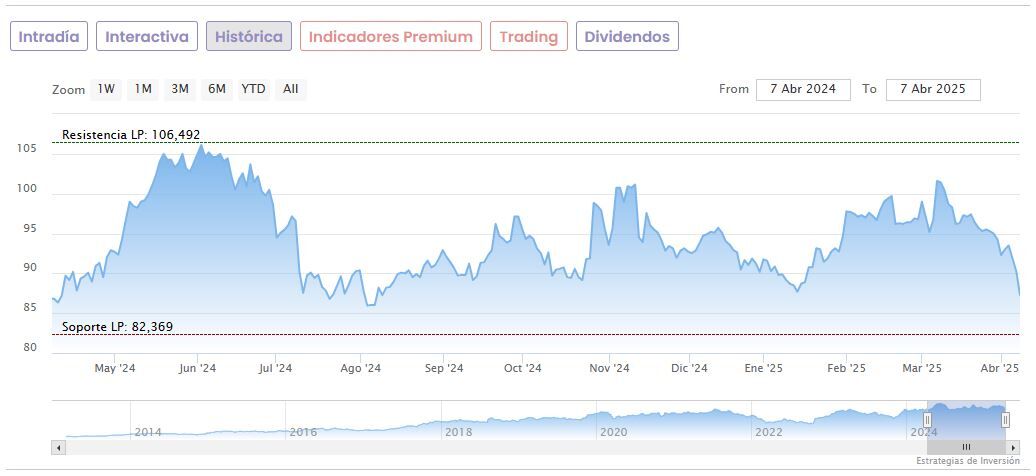Image resolution: width=1036 pixels, height=476 pixels.
Task: Select the Histórica tab
Action: click(249, 37)
